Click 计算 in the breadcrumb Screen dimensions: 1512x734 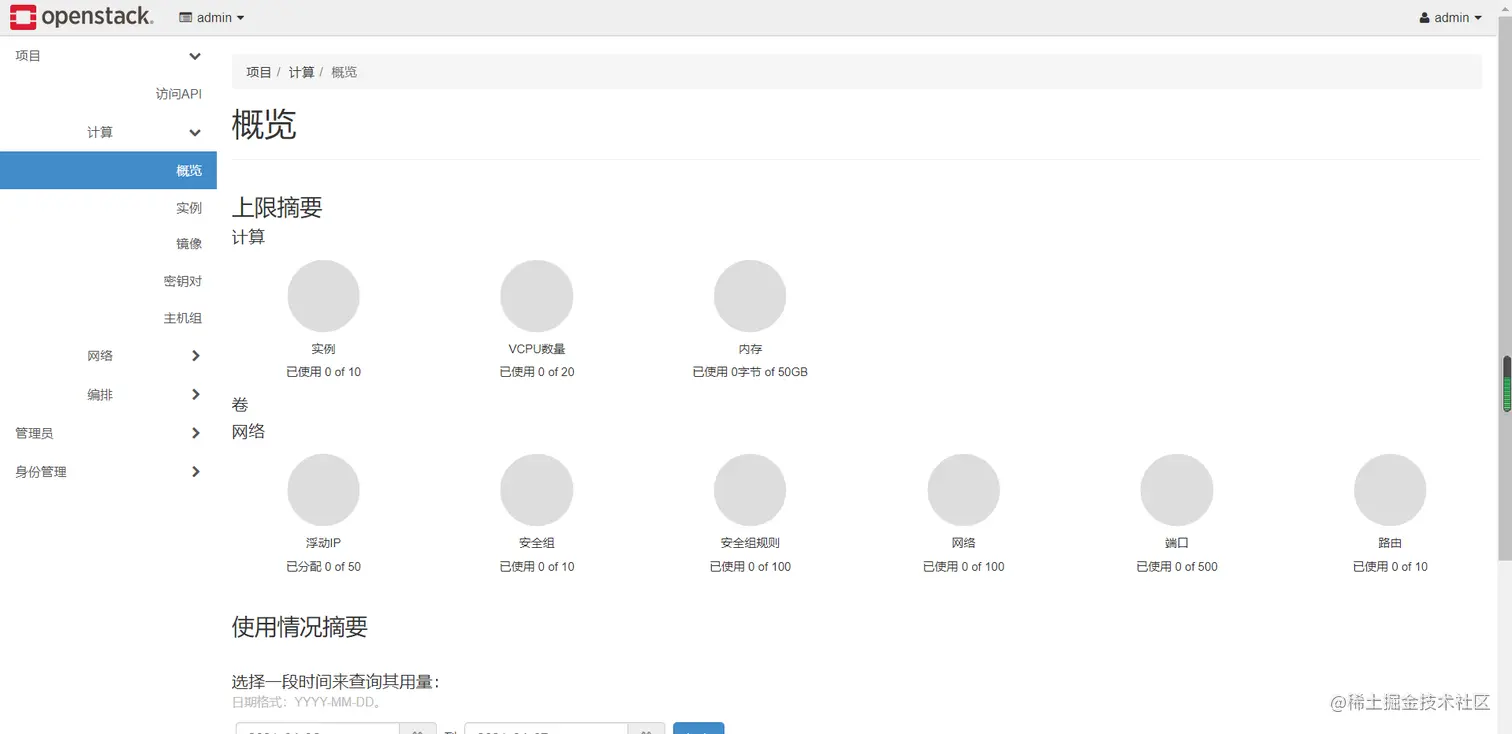coord(301,72)
